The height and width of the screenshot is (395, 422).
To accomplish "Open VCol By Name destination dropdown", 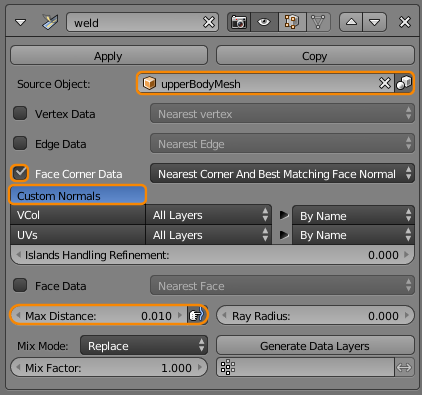I will (353, 216).
